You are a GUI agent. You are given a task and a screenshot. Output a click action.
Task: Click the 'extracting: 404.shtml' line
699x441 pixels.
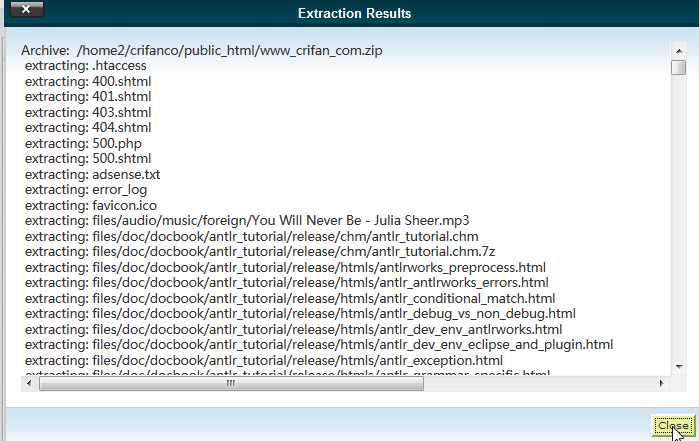click(88, 128)
